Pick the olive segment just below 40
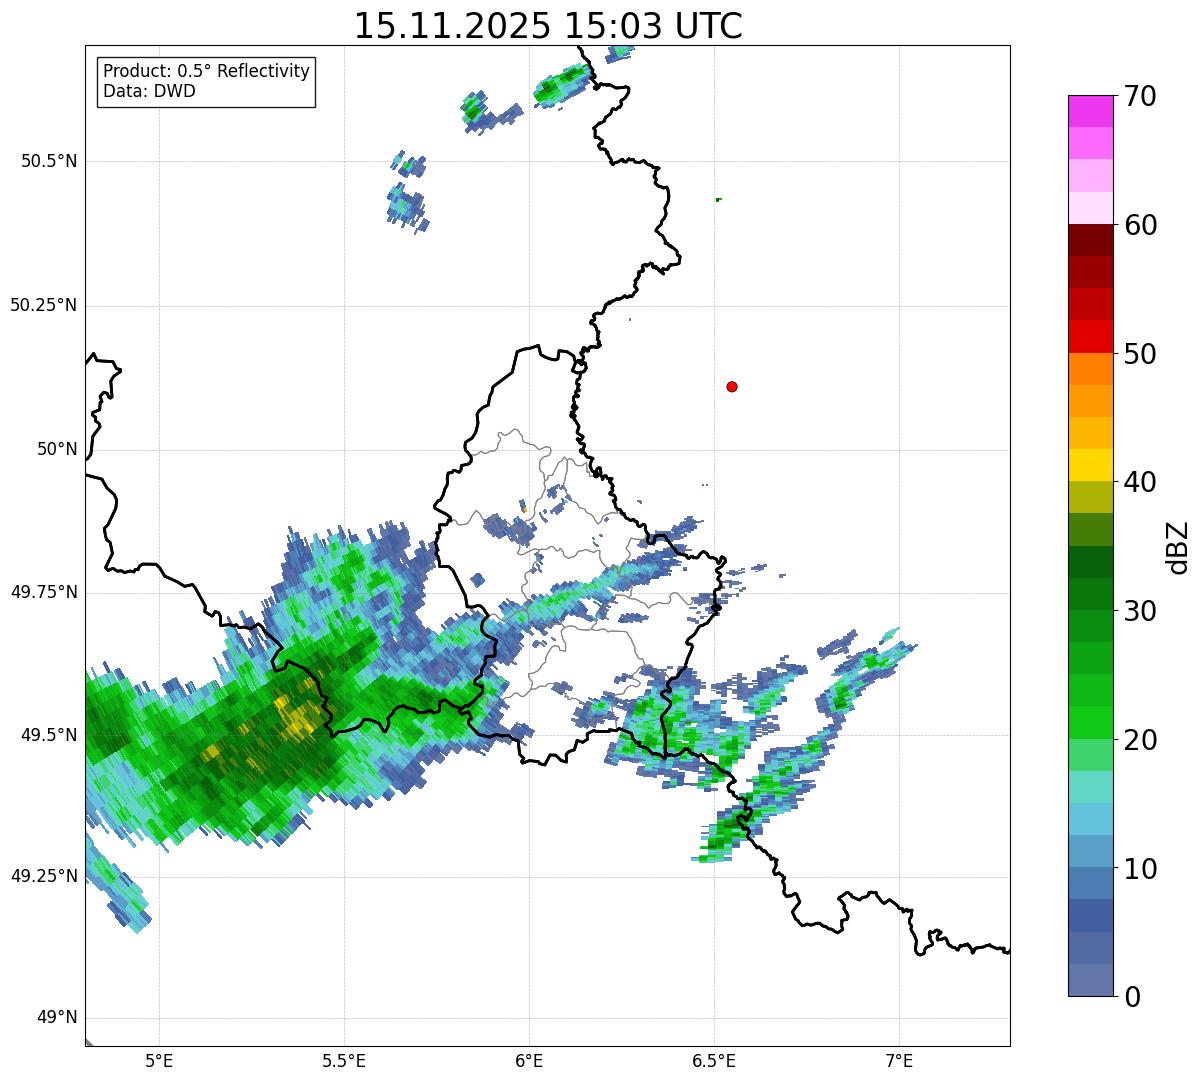This screenshot has height=1081, width=1202. point(1091,497)
